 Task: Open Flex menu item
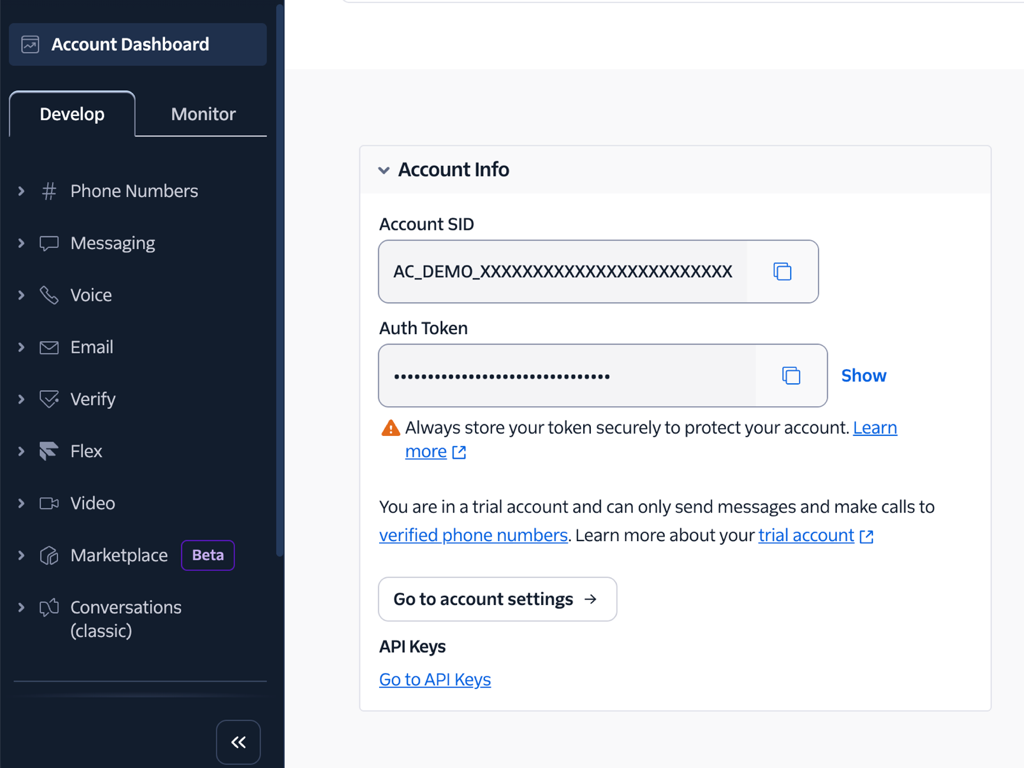pyautogui.click(x=86, y=451)
